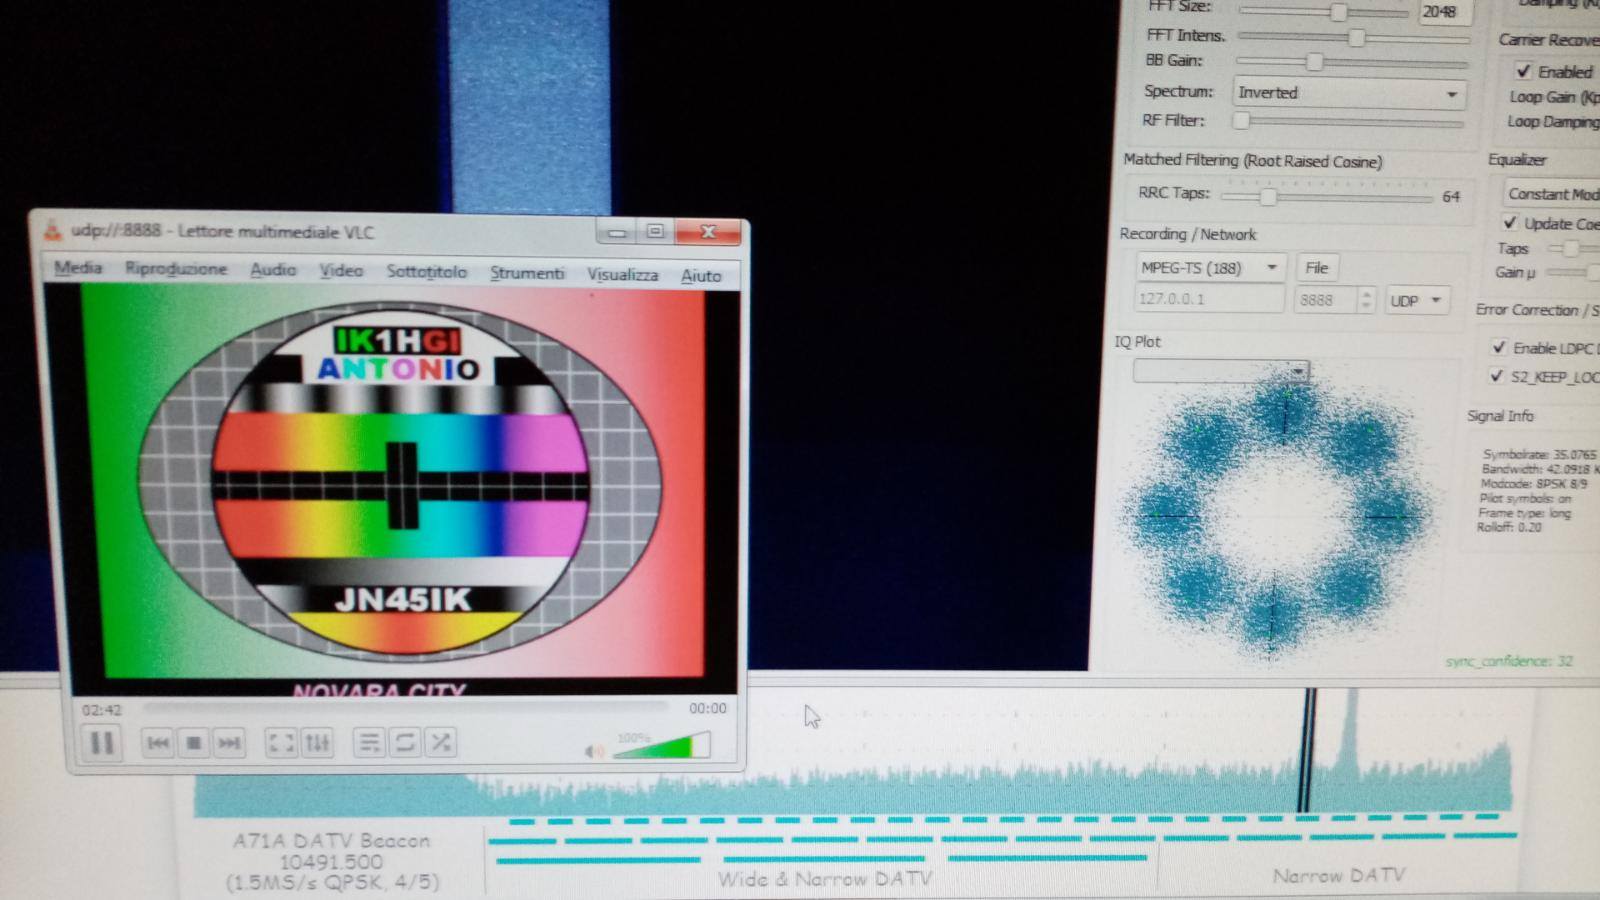Maximize the VLC window
Viewport: 1600px width, 900px height.
(x=655, y=232)
